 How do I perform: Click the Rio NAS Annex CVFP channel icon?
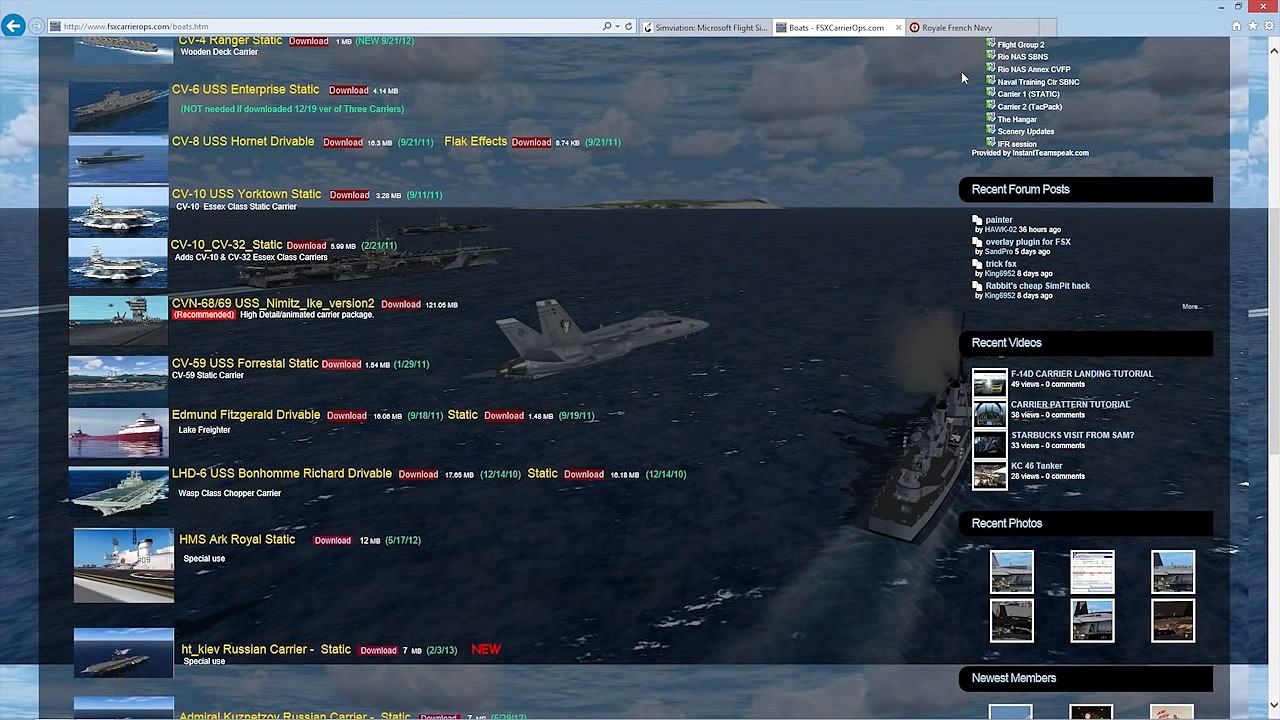(x=990, y=69)
